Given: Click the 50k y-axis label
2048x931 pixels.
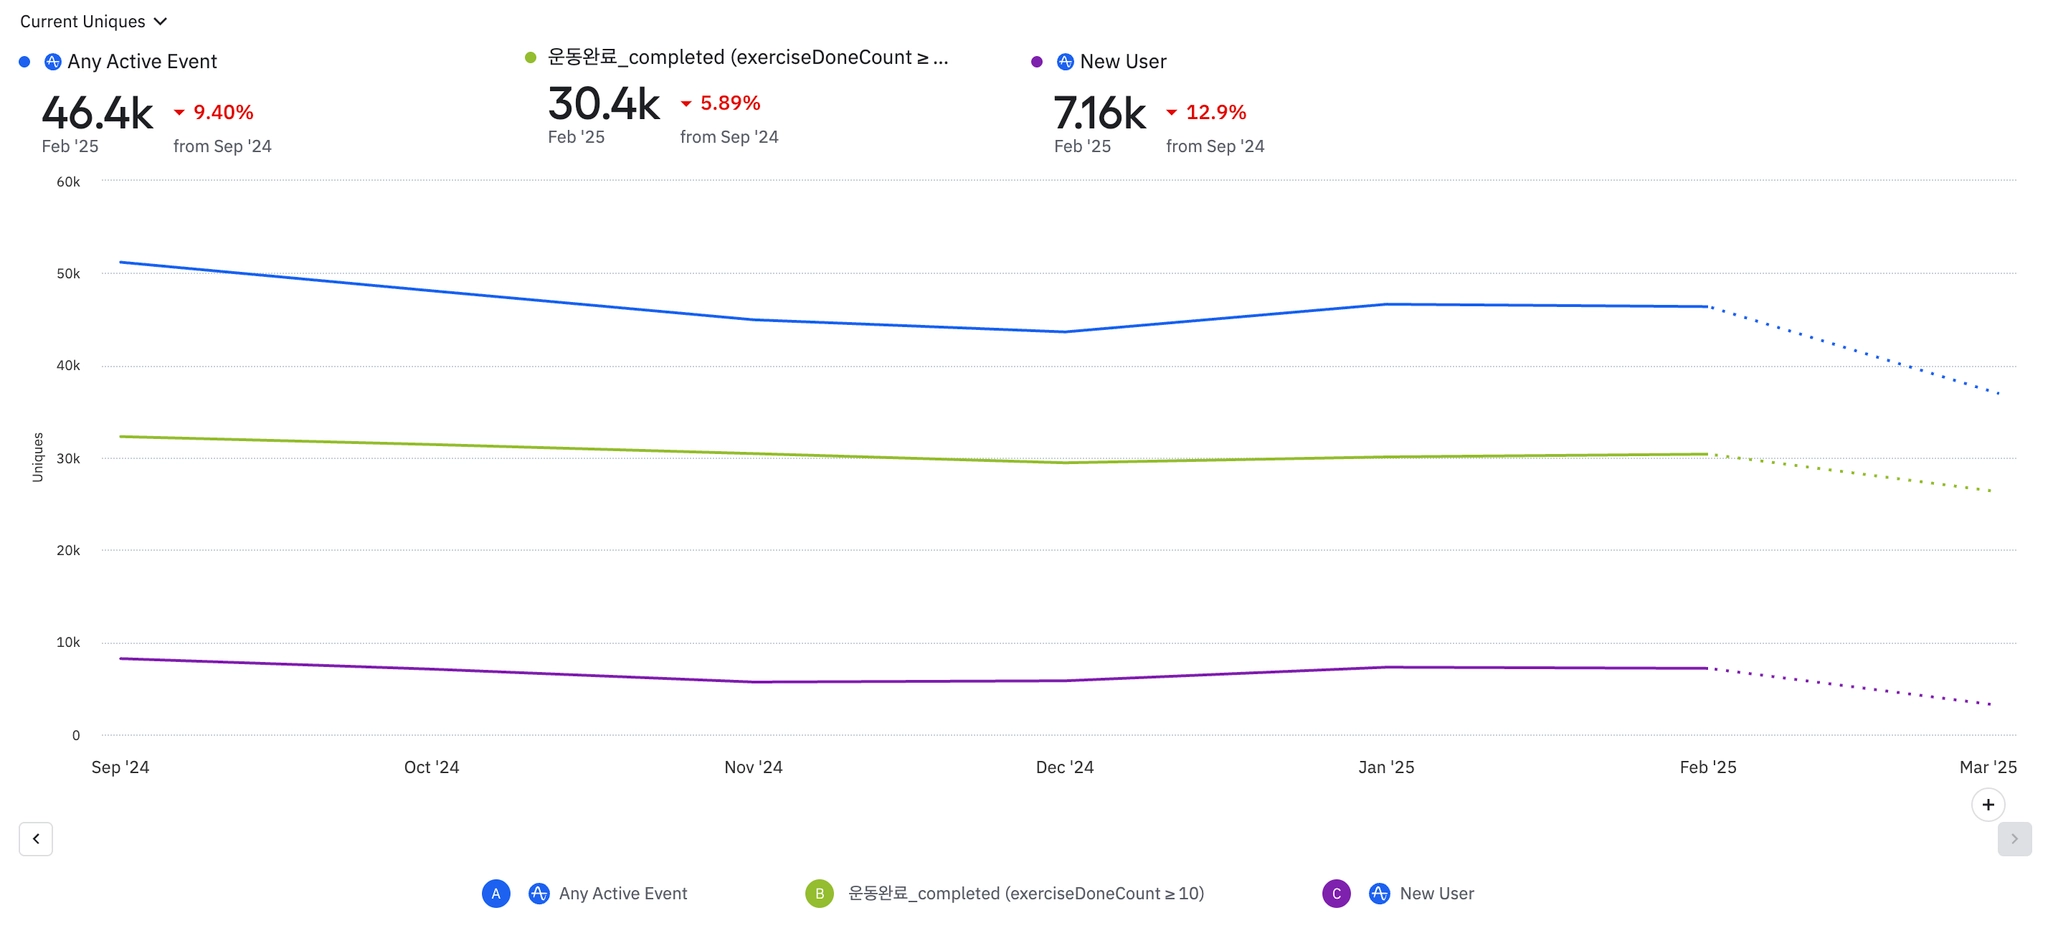Looking at the screenshot, I should tap(68, 274).
